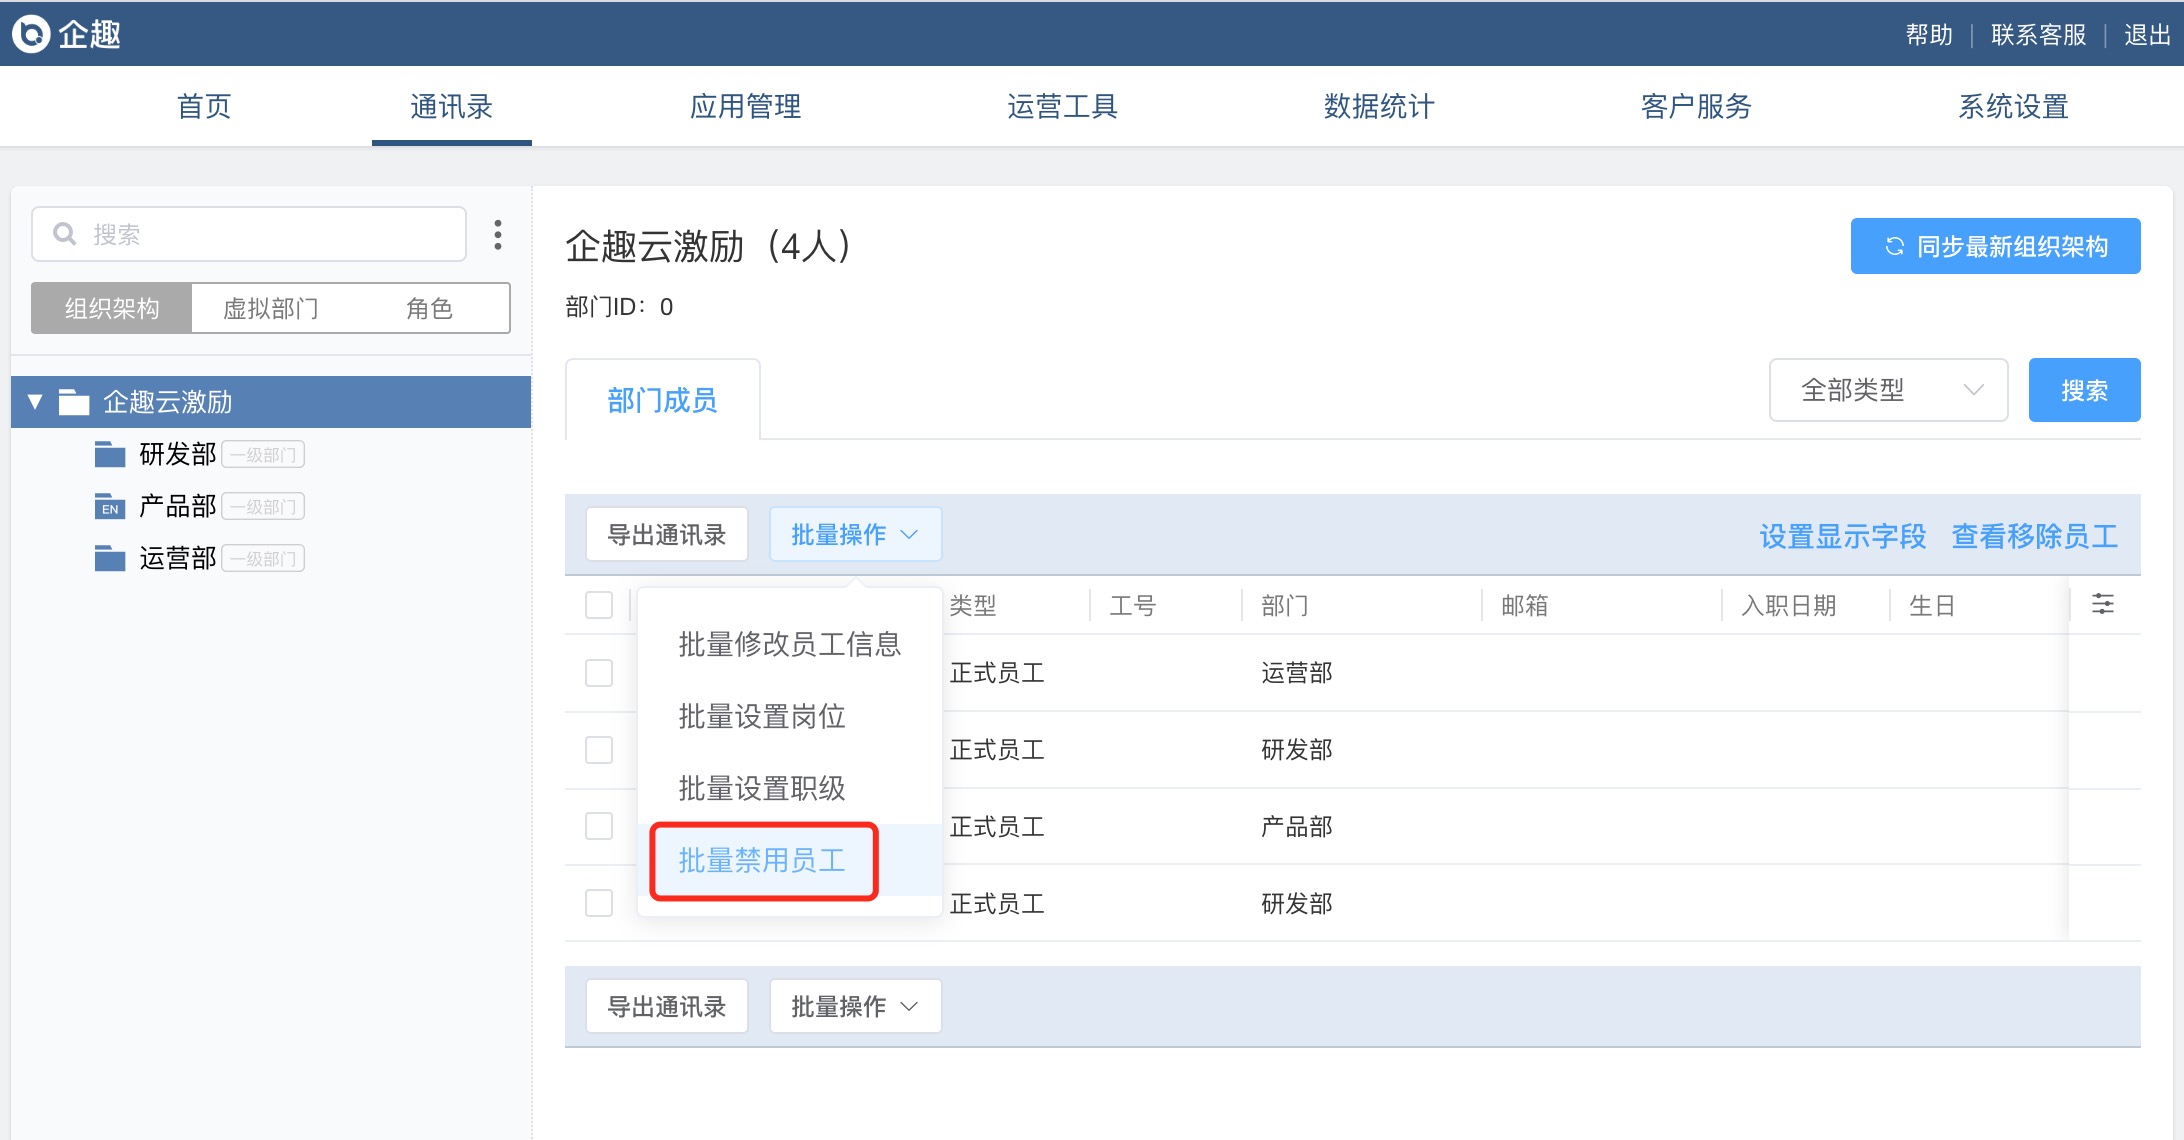2184x1140 pixels.
Task: Check the 运营部 employee row checkbox
Action: coord(599,673)
